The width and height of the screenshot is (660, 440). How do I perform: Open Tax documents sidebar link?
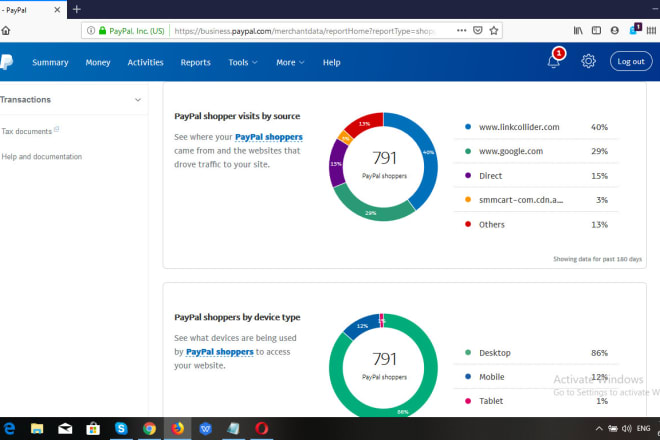(27, 131)
